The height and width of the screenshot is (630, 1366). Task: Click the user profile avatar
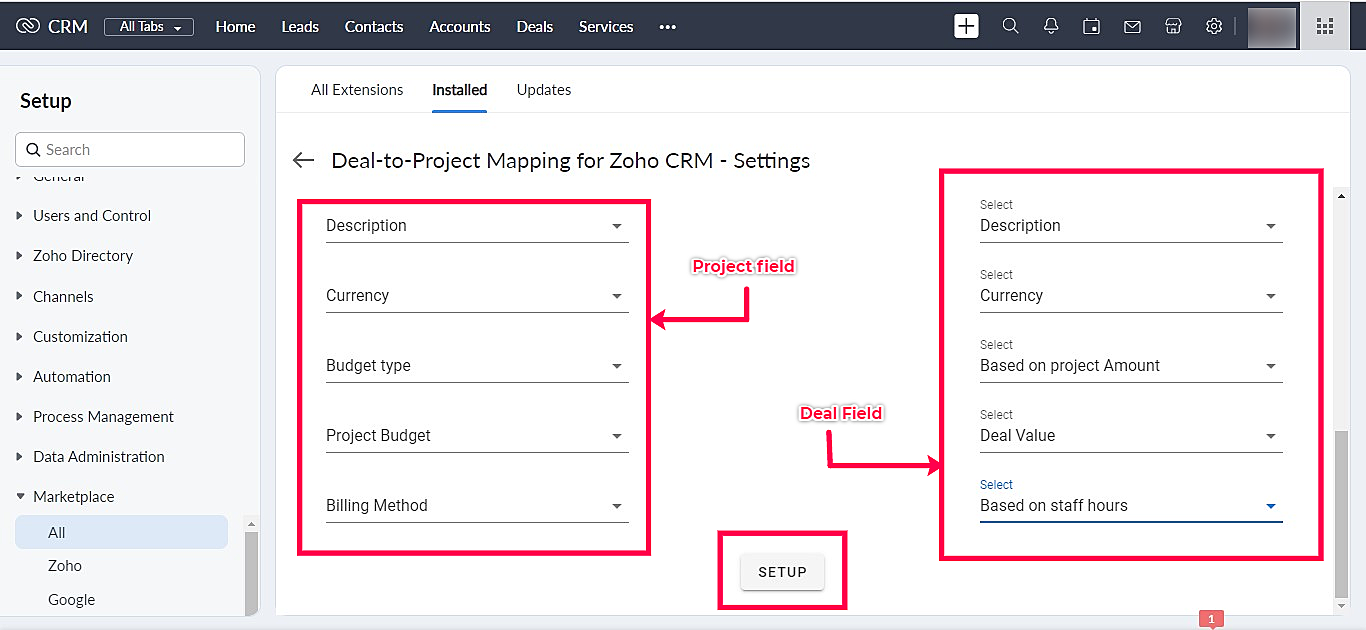coord(1272,27)
